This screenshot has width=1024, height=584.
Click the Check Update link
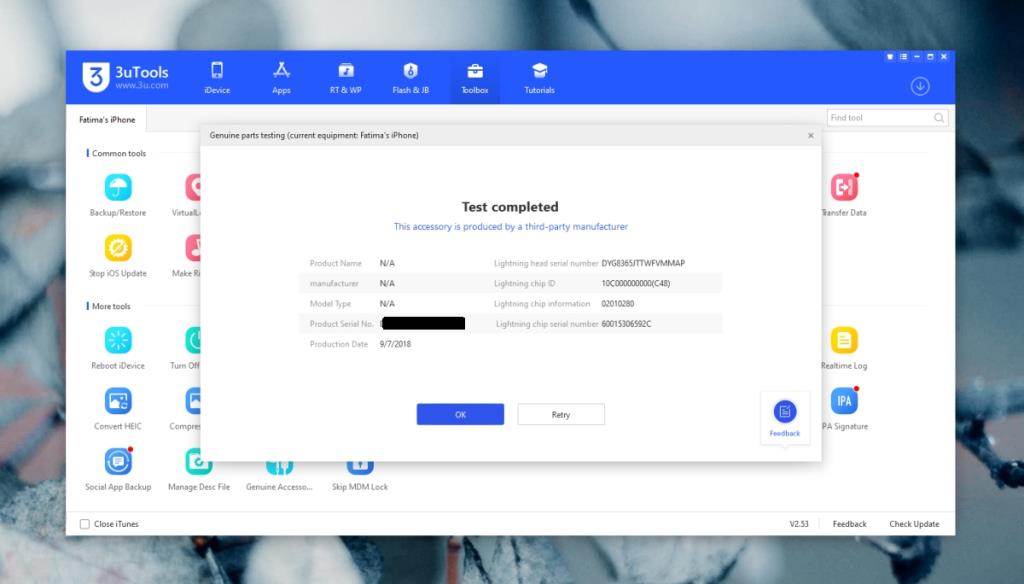click(913, 523)
